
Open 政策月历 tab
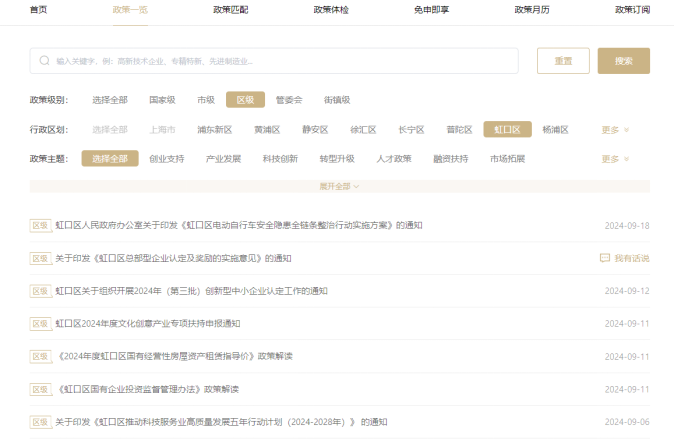(532, 9)
